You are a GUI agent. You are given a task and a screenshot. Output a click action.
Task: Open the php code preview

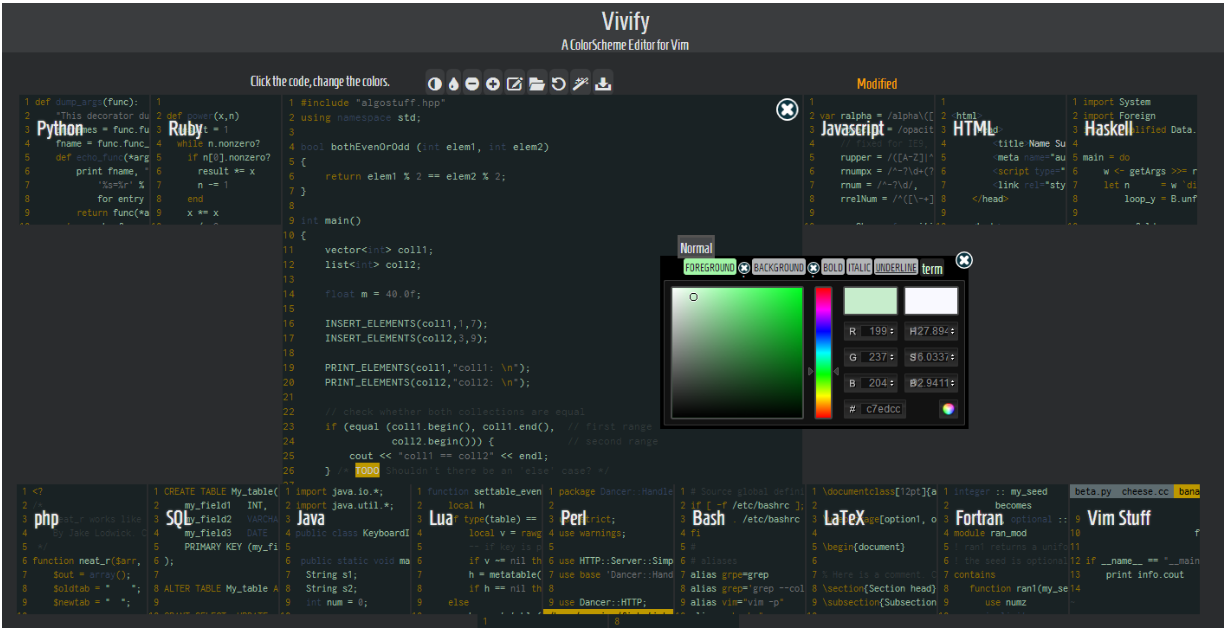point(84,549)
